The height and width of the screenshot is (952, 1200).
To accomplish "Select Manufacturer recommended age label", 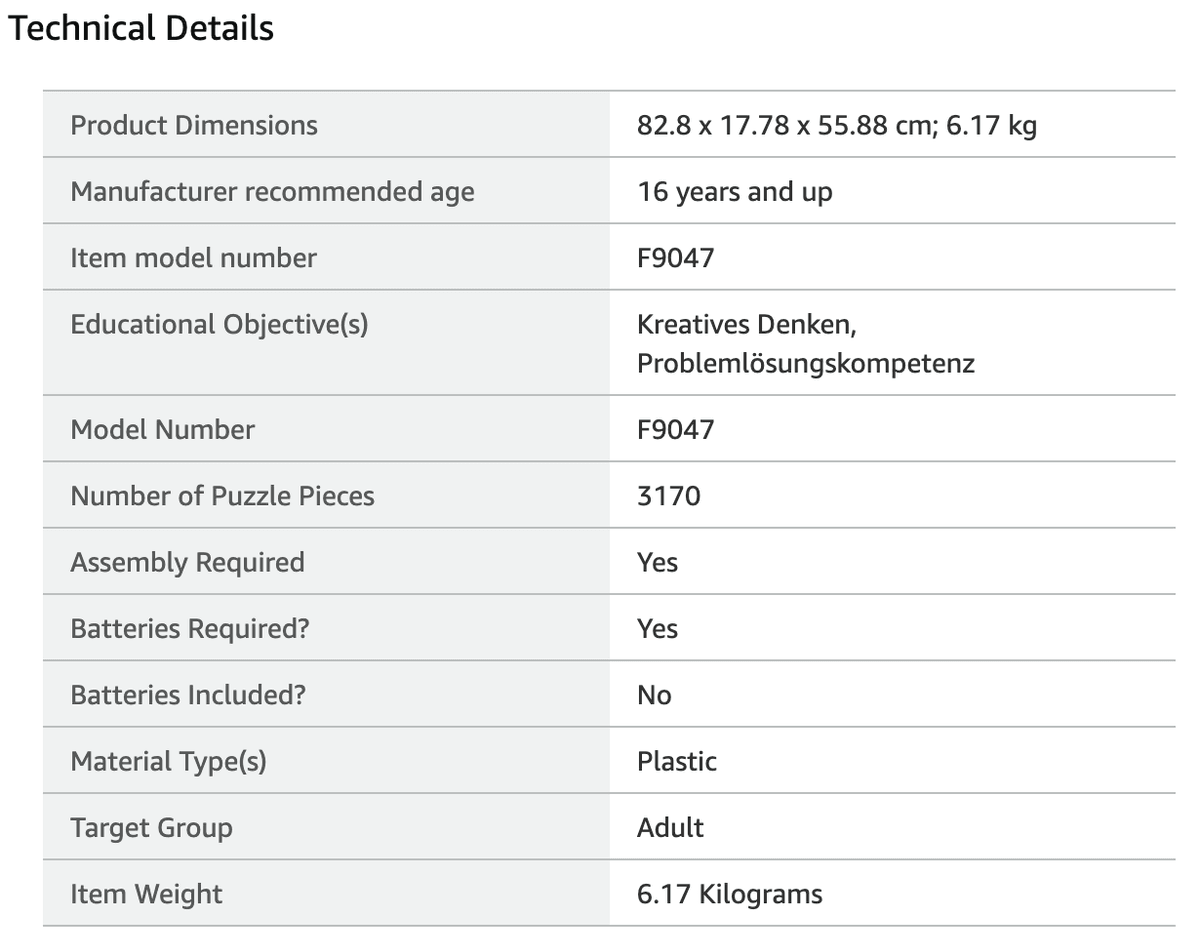I will [x=272, y=191].
